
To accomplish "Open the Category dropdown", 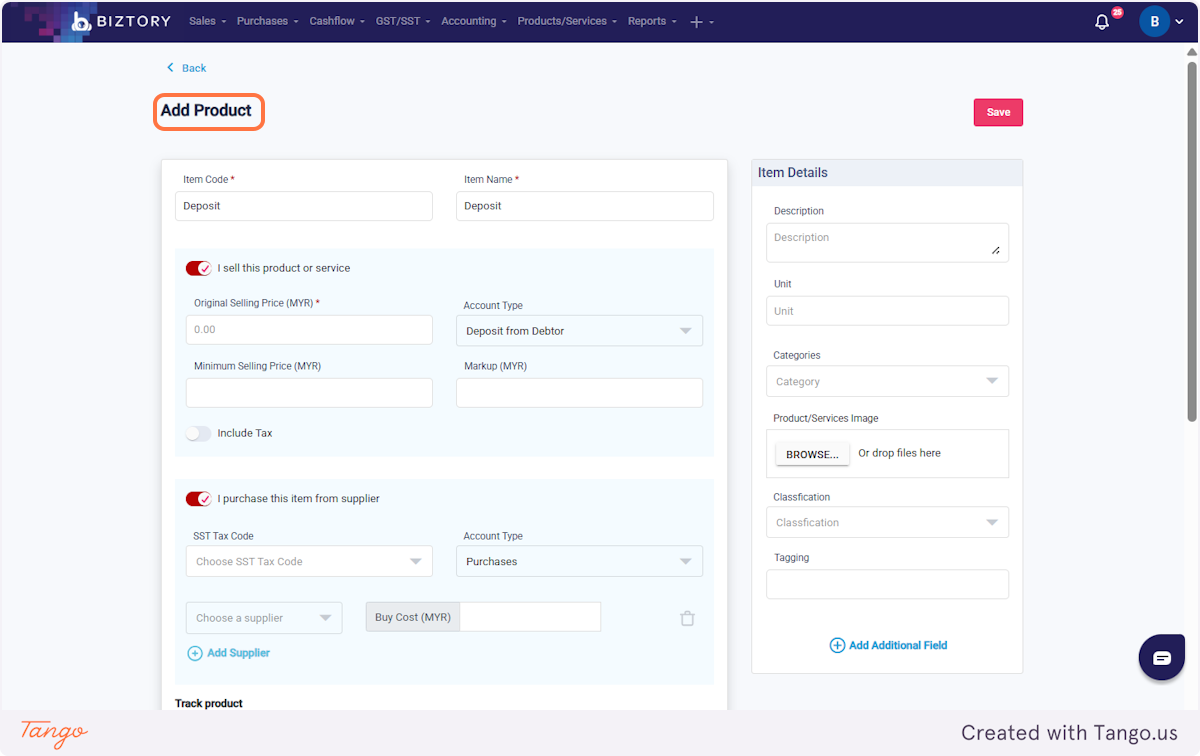I will point(887,381).
